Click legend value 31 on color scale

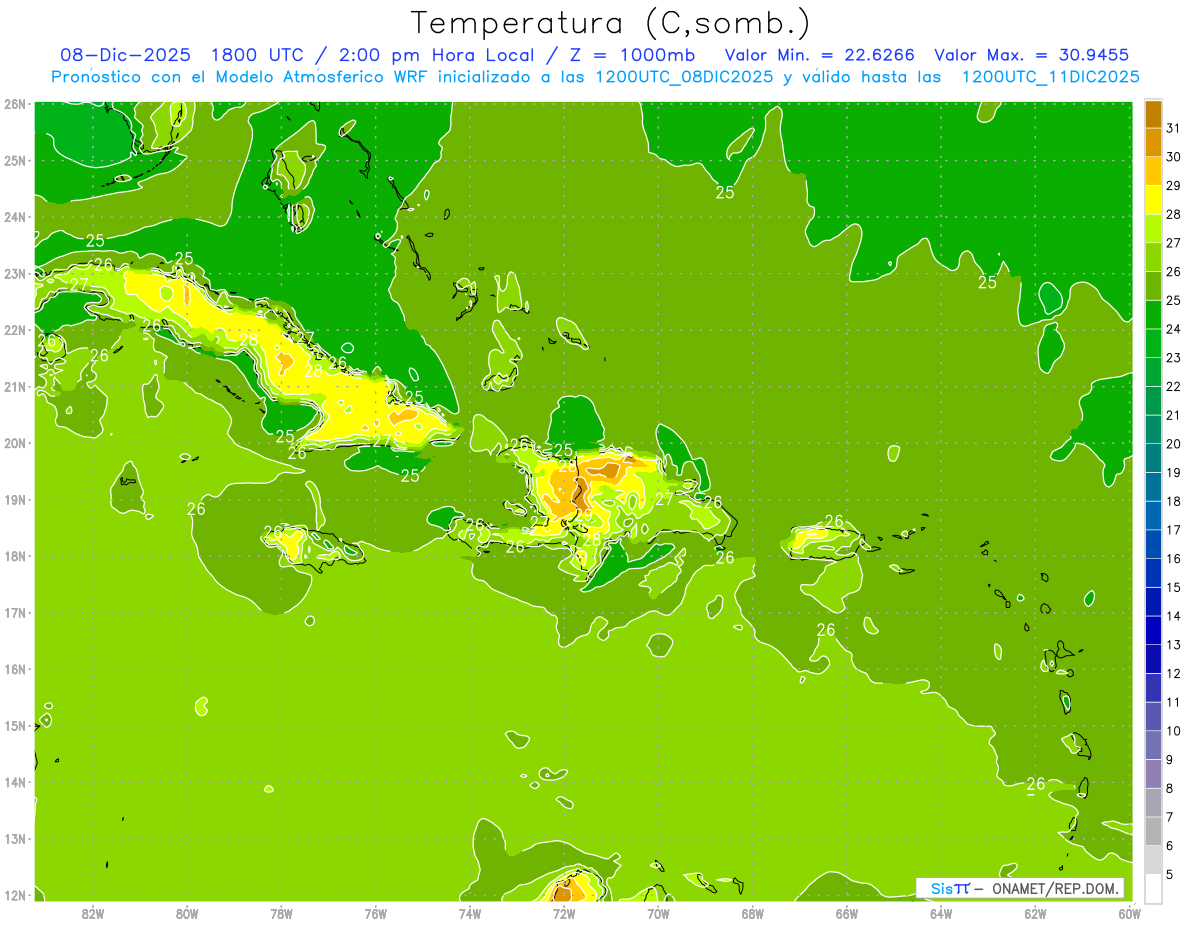[x=1173, y=128]
